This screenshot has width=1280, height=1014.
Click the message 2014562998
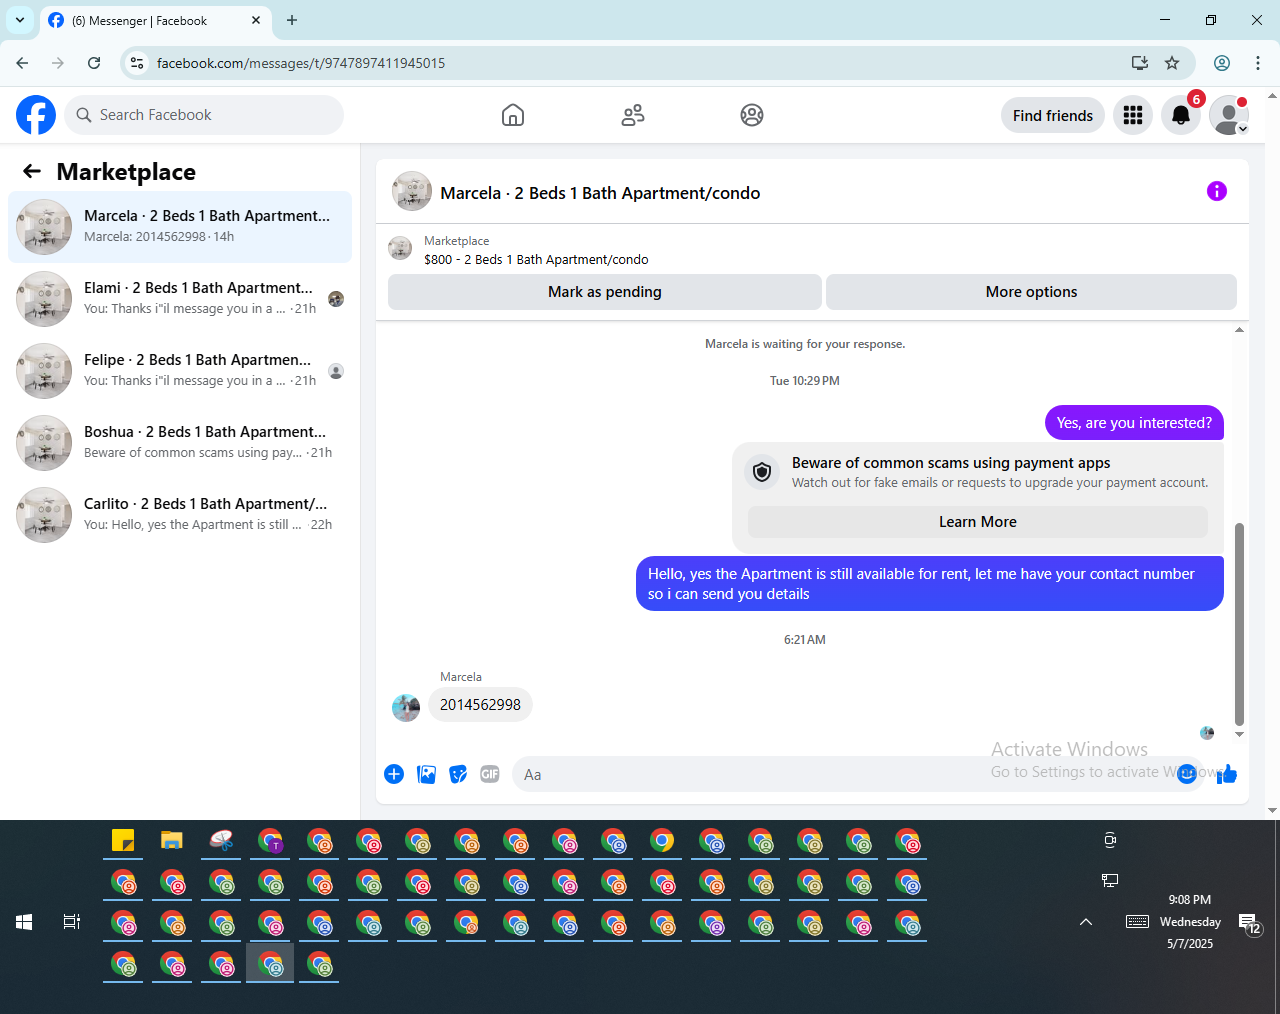pyautogui.click(x=480, y=705)
